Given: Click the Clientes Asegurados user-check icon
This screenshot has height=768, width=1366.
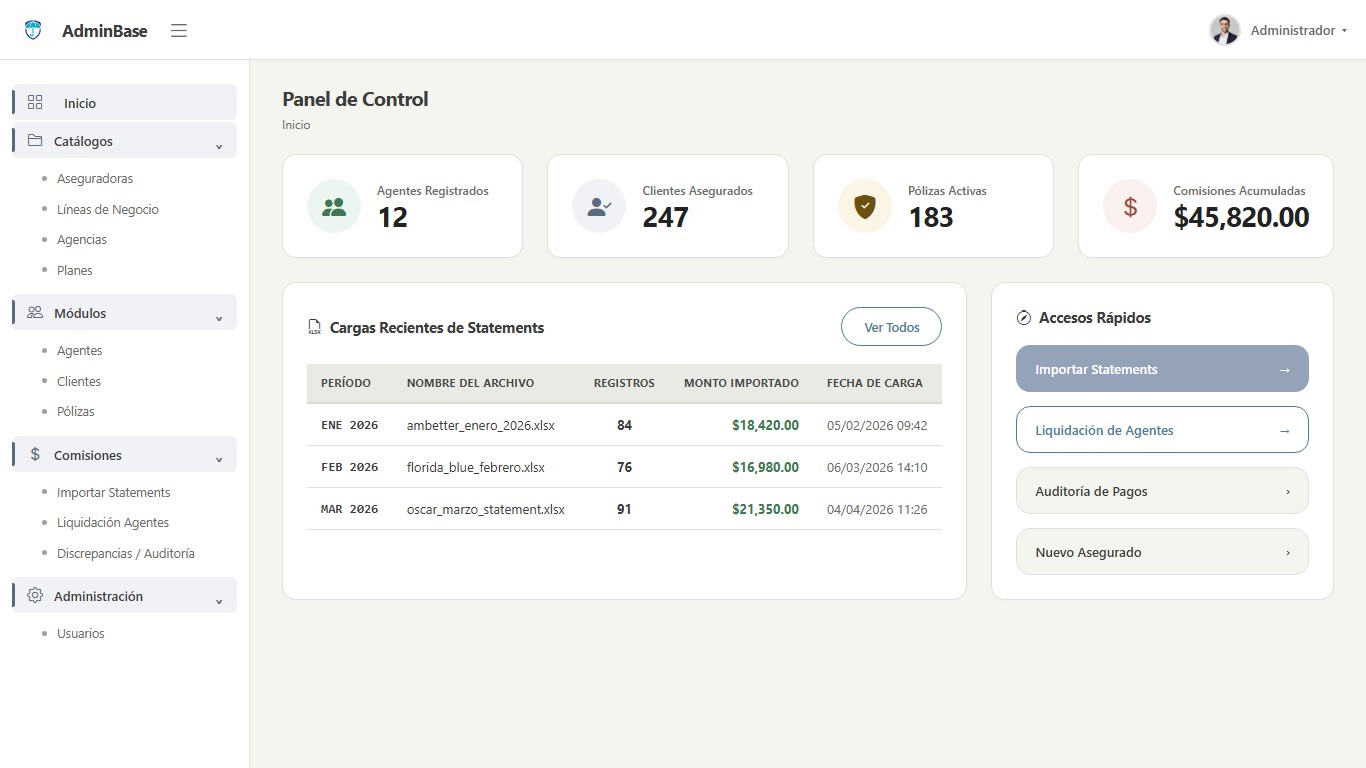Looking at the screenshot, I should [x=599, y=206].
